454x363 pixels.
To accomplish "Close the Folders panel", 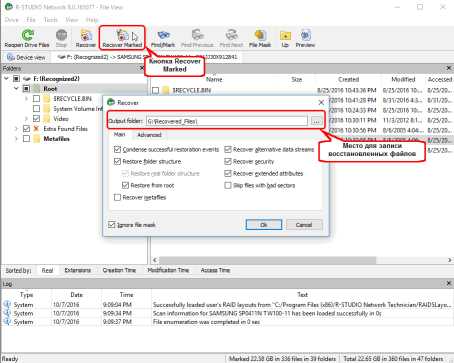I will pyautogui.click(x=142, y=68).
